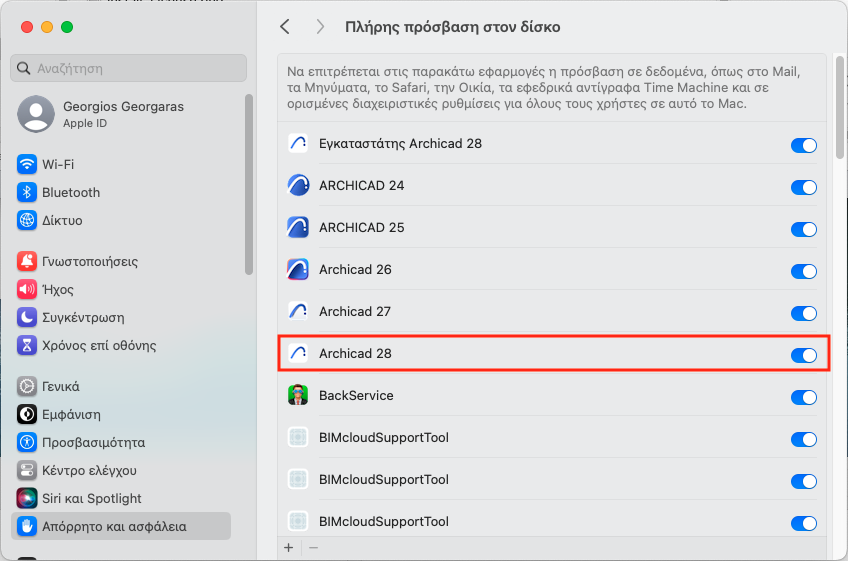Click the magnifier icon in search field
The width and height of the screenshot is (848, 561).
point(23,69)
